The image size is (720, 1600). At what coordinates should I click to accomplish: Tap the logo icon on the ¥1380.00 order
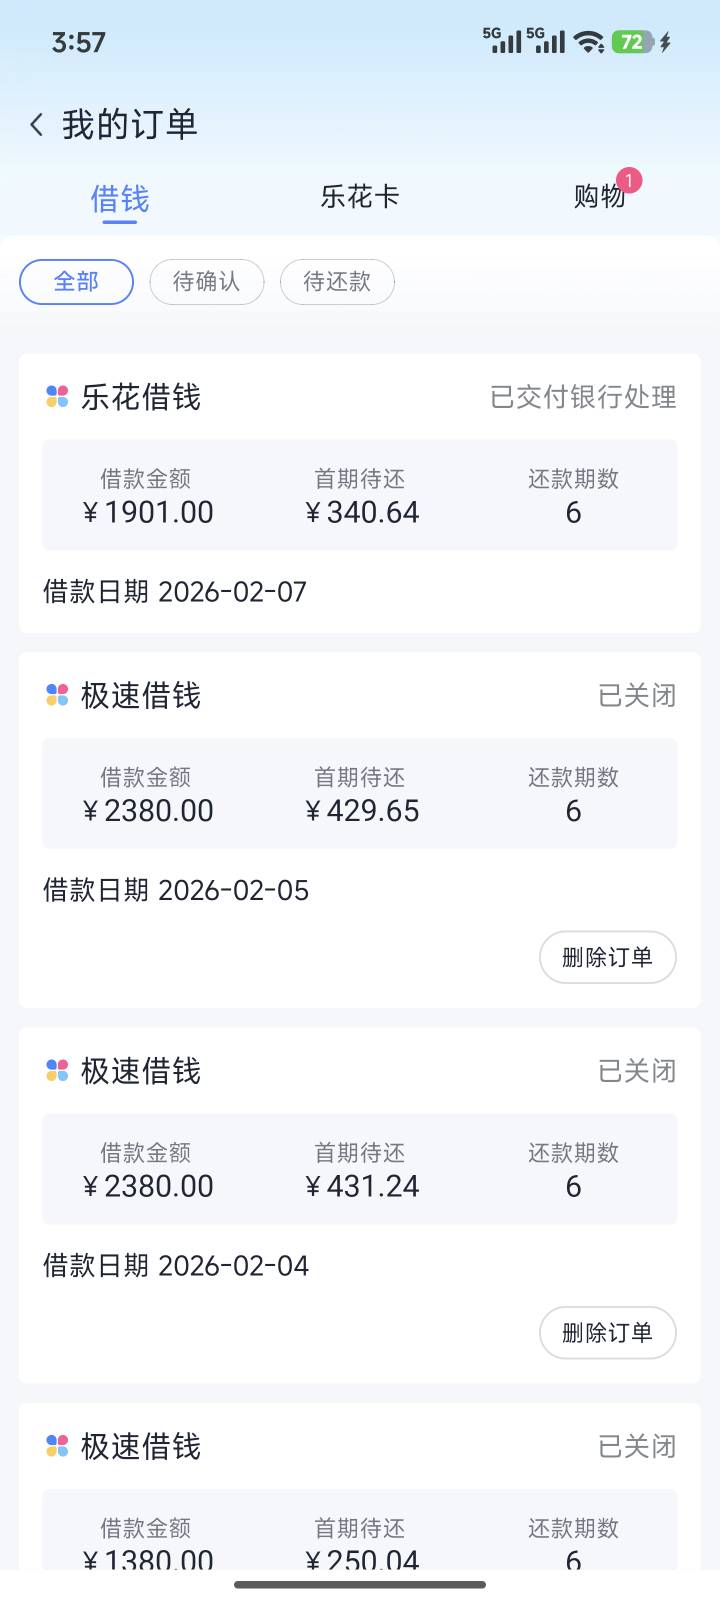[x=57, y=1446]
